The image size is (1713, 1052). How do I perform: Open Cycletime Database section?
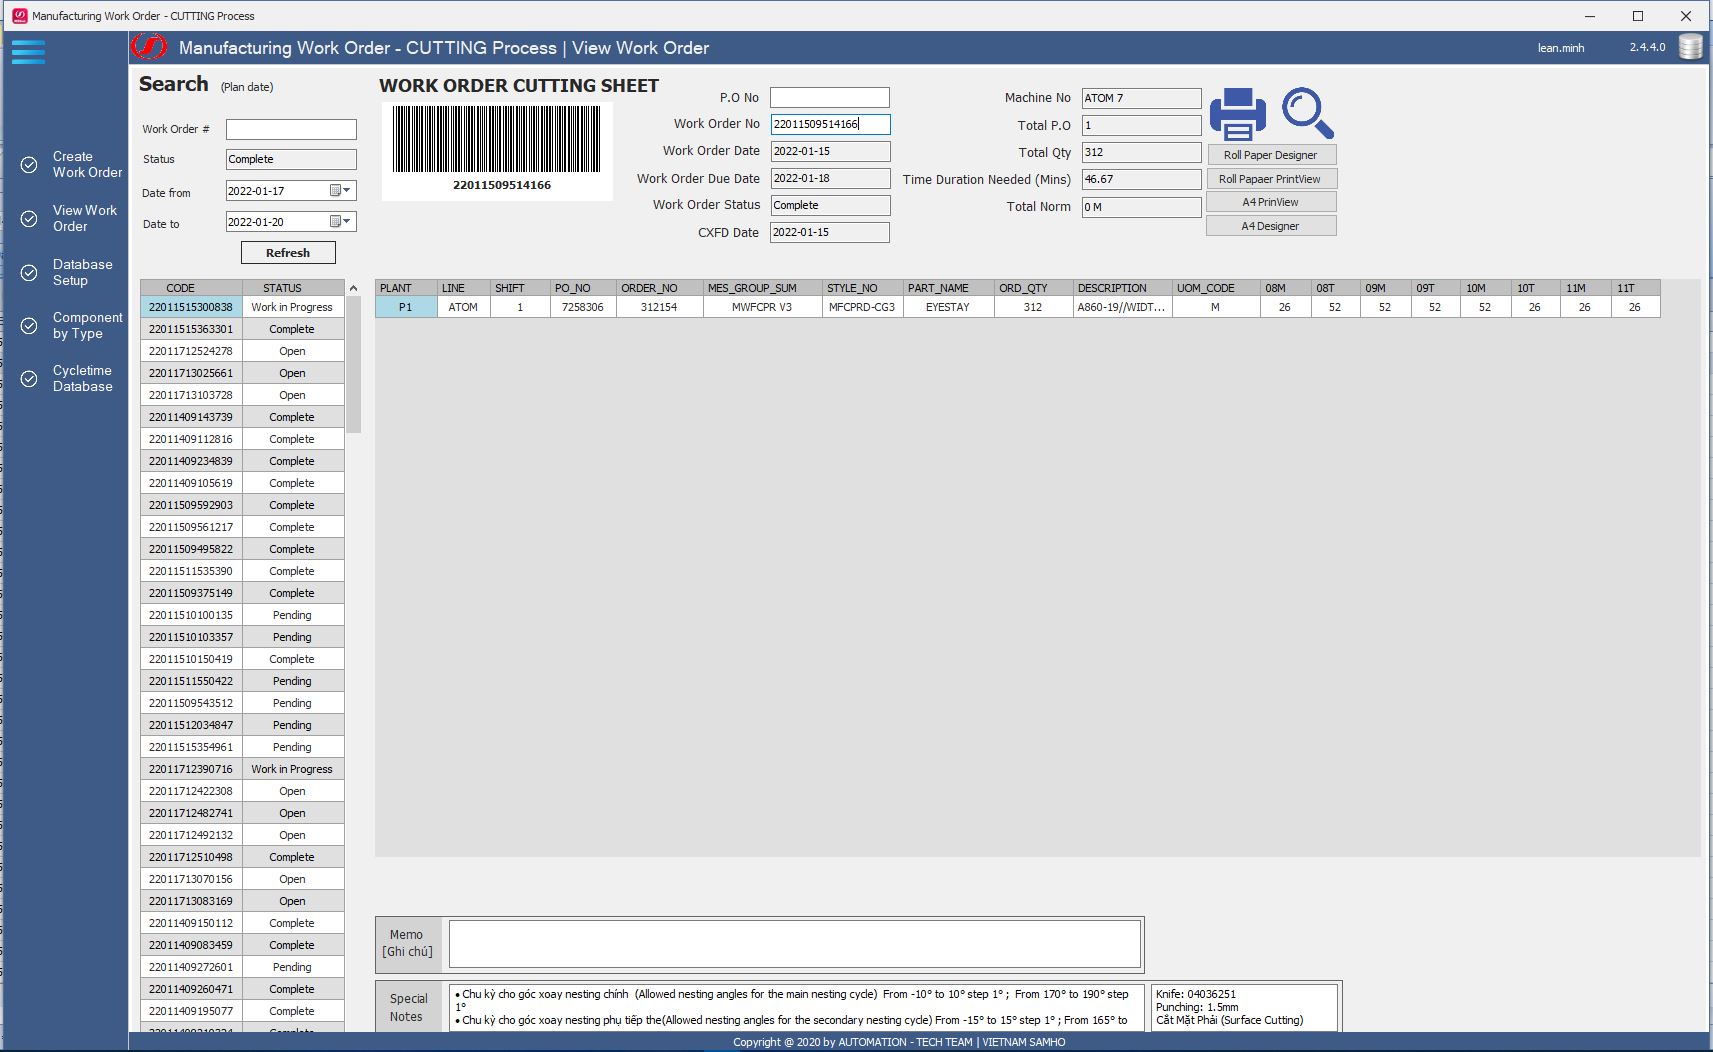(82, 379)
